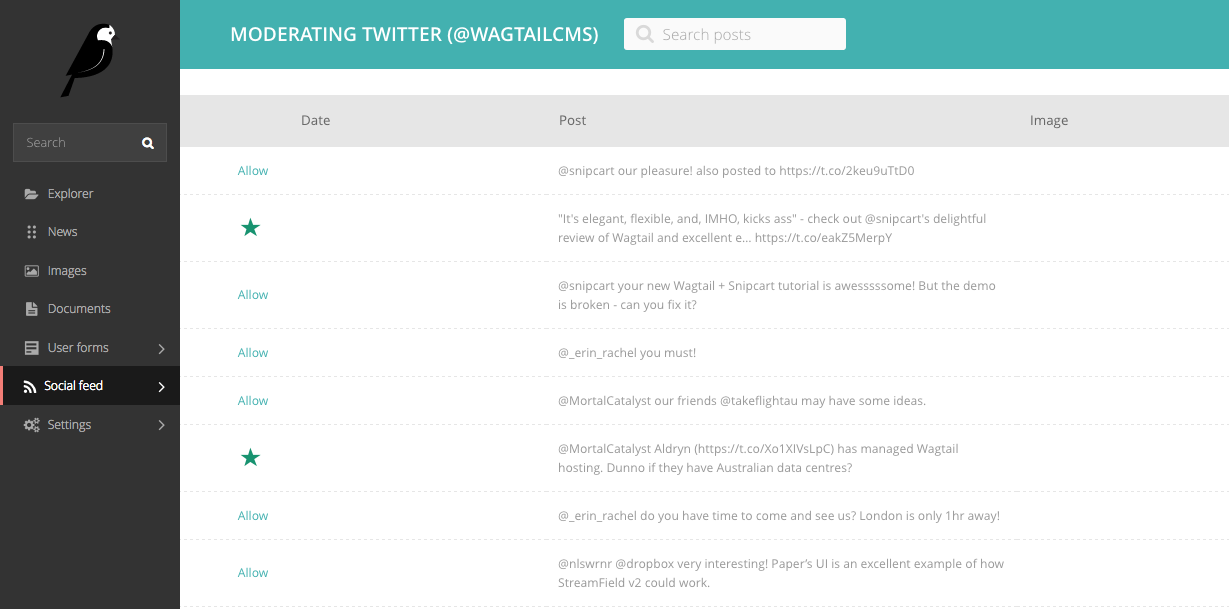Unstar the Aldryn hosting post
The image size is (1229, 609).
pos(251,458)
